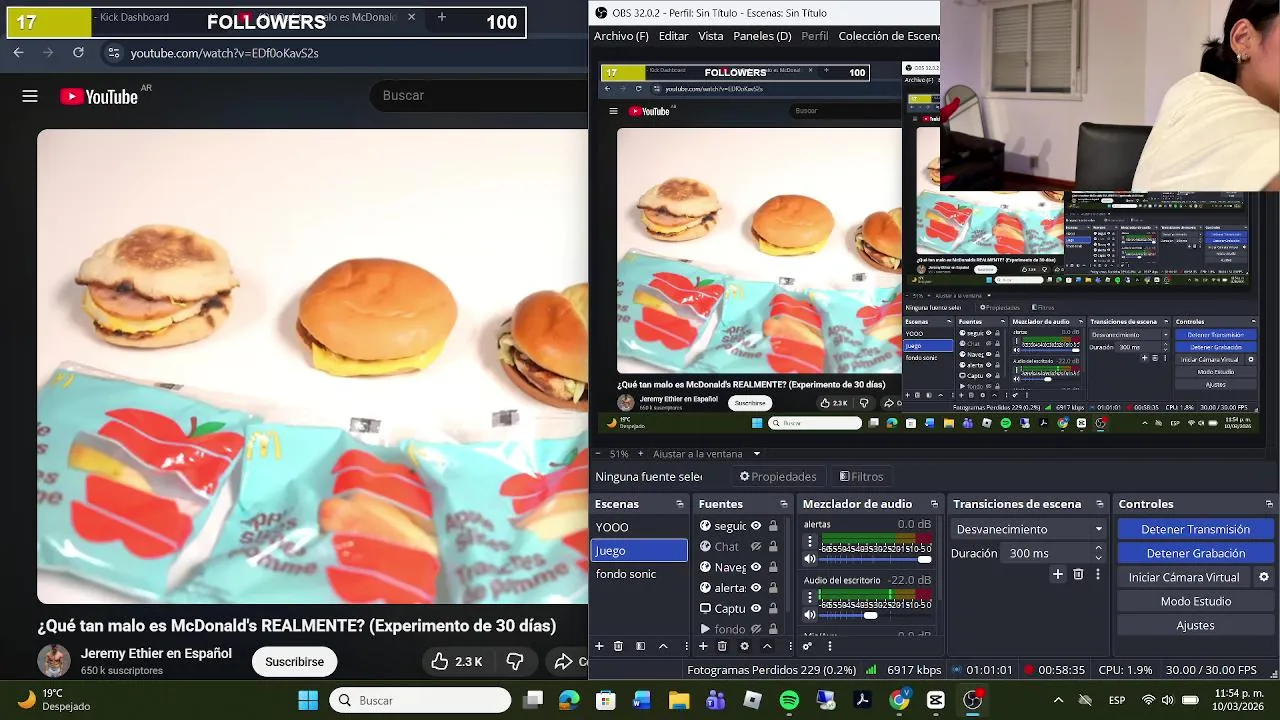Open Windows Start menu
Viewport: 1280px width, 720px height.
308,700
